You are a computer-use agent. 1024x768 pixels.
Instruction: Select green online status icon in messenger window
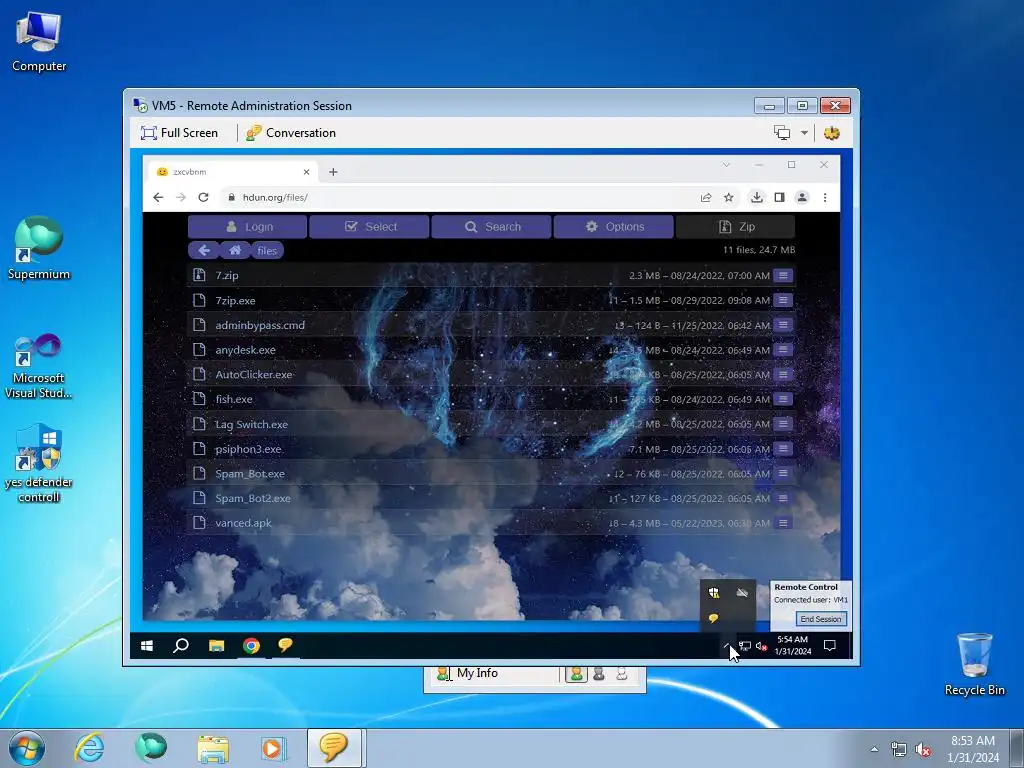click(577, 674)
